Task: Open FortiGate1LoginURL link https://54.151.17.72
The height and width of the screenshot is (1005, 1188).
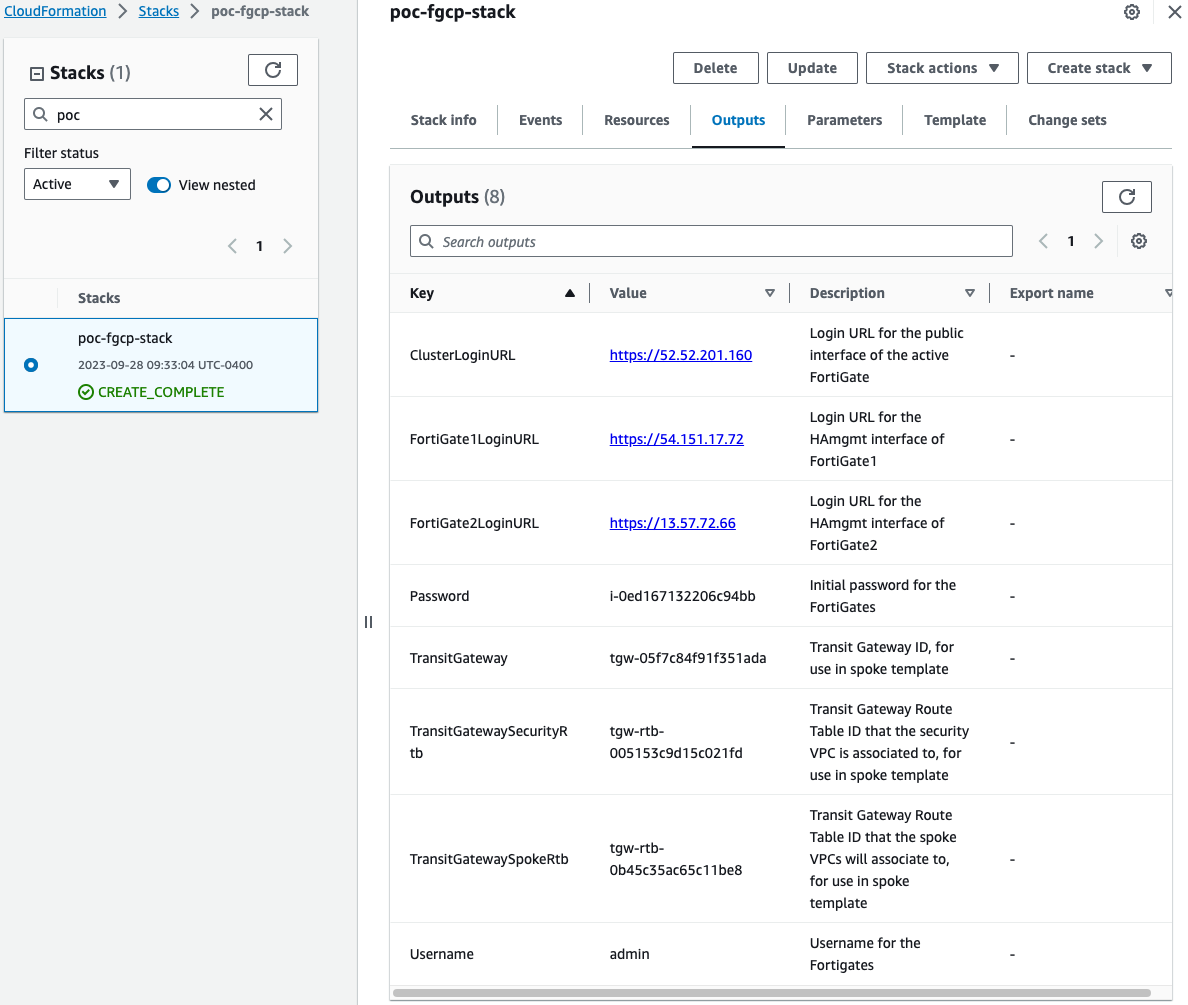Action: click(677, 440)
